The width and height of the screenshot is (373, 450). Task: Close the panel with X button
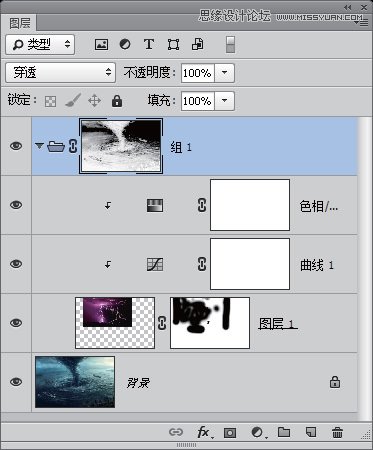[364, 7]
